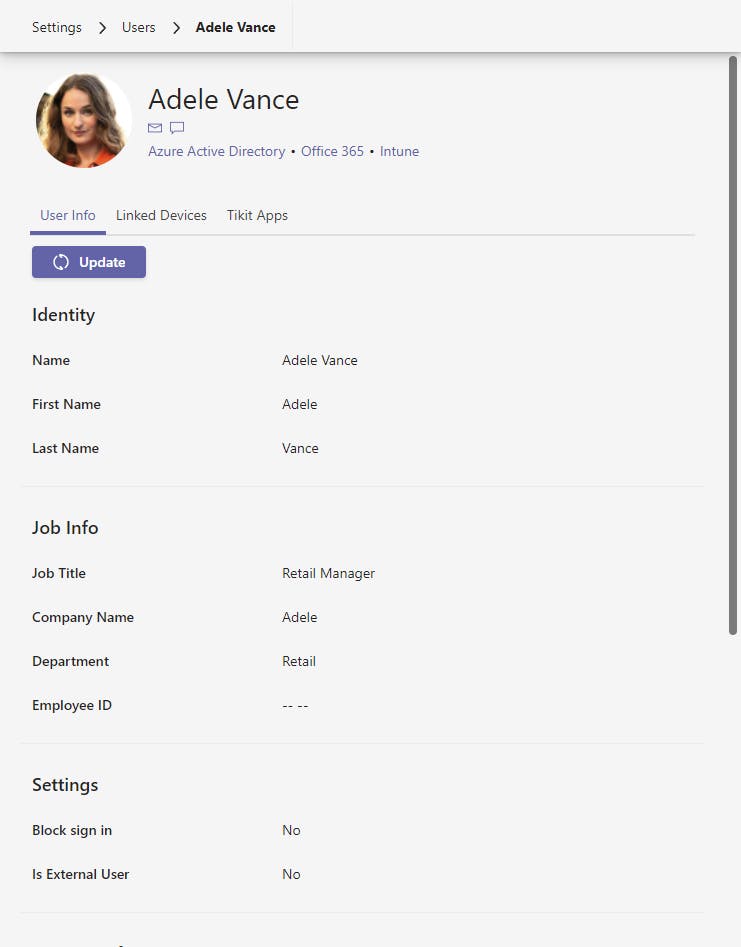The image size is (741, 947).
Task: Click the Name value 'Adele Vance'
Action: point(319,361)
